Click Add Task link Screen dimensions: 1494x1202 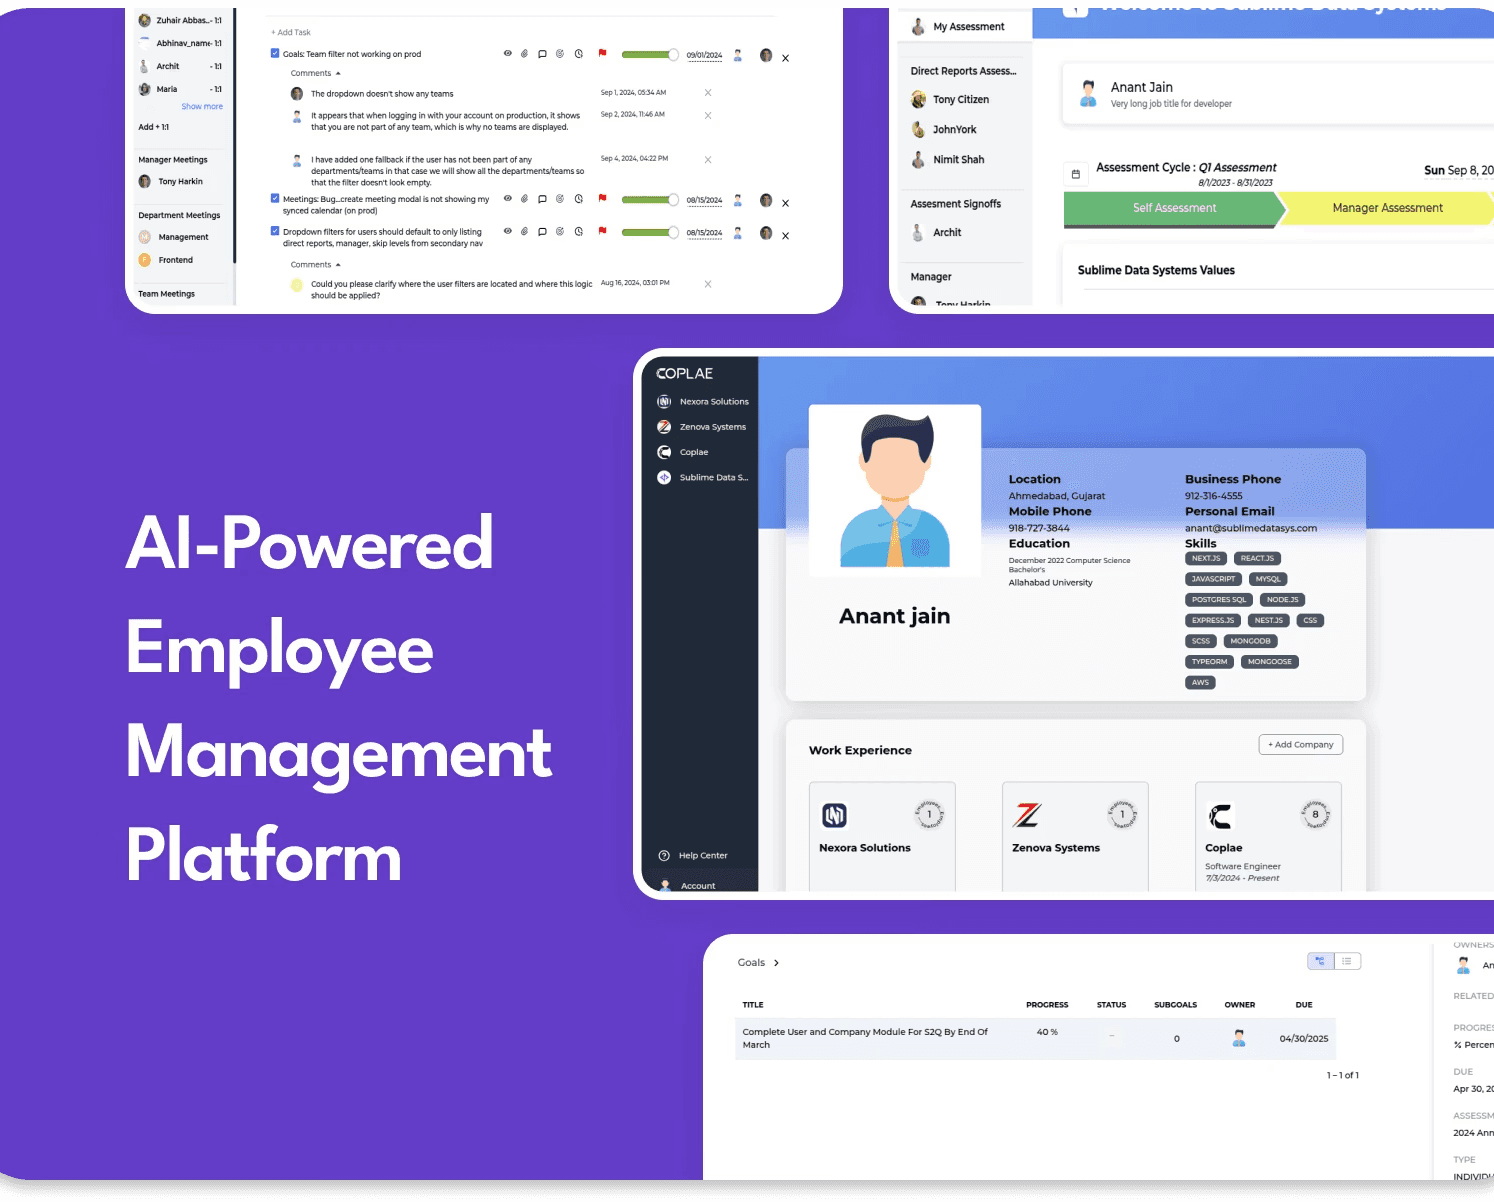tap(291, 32)
